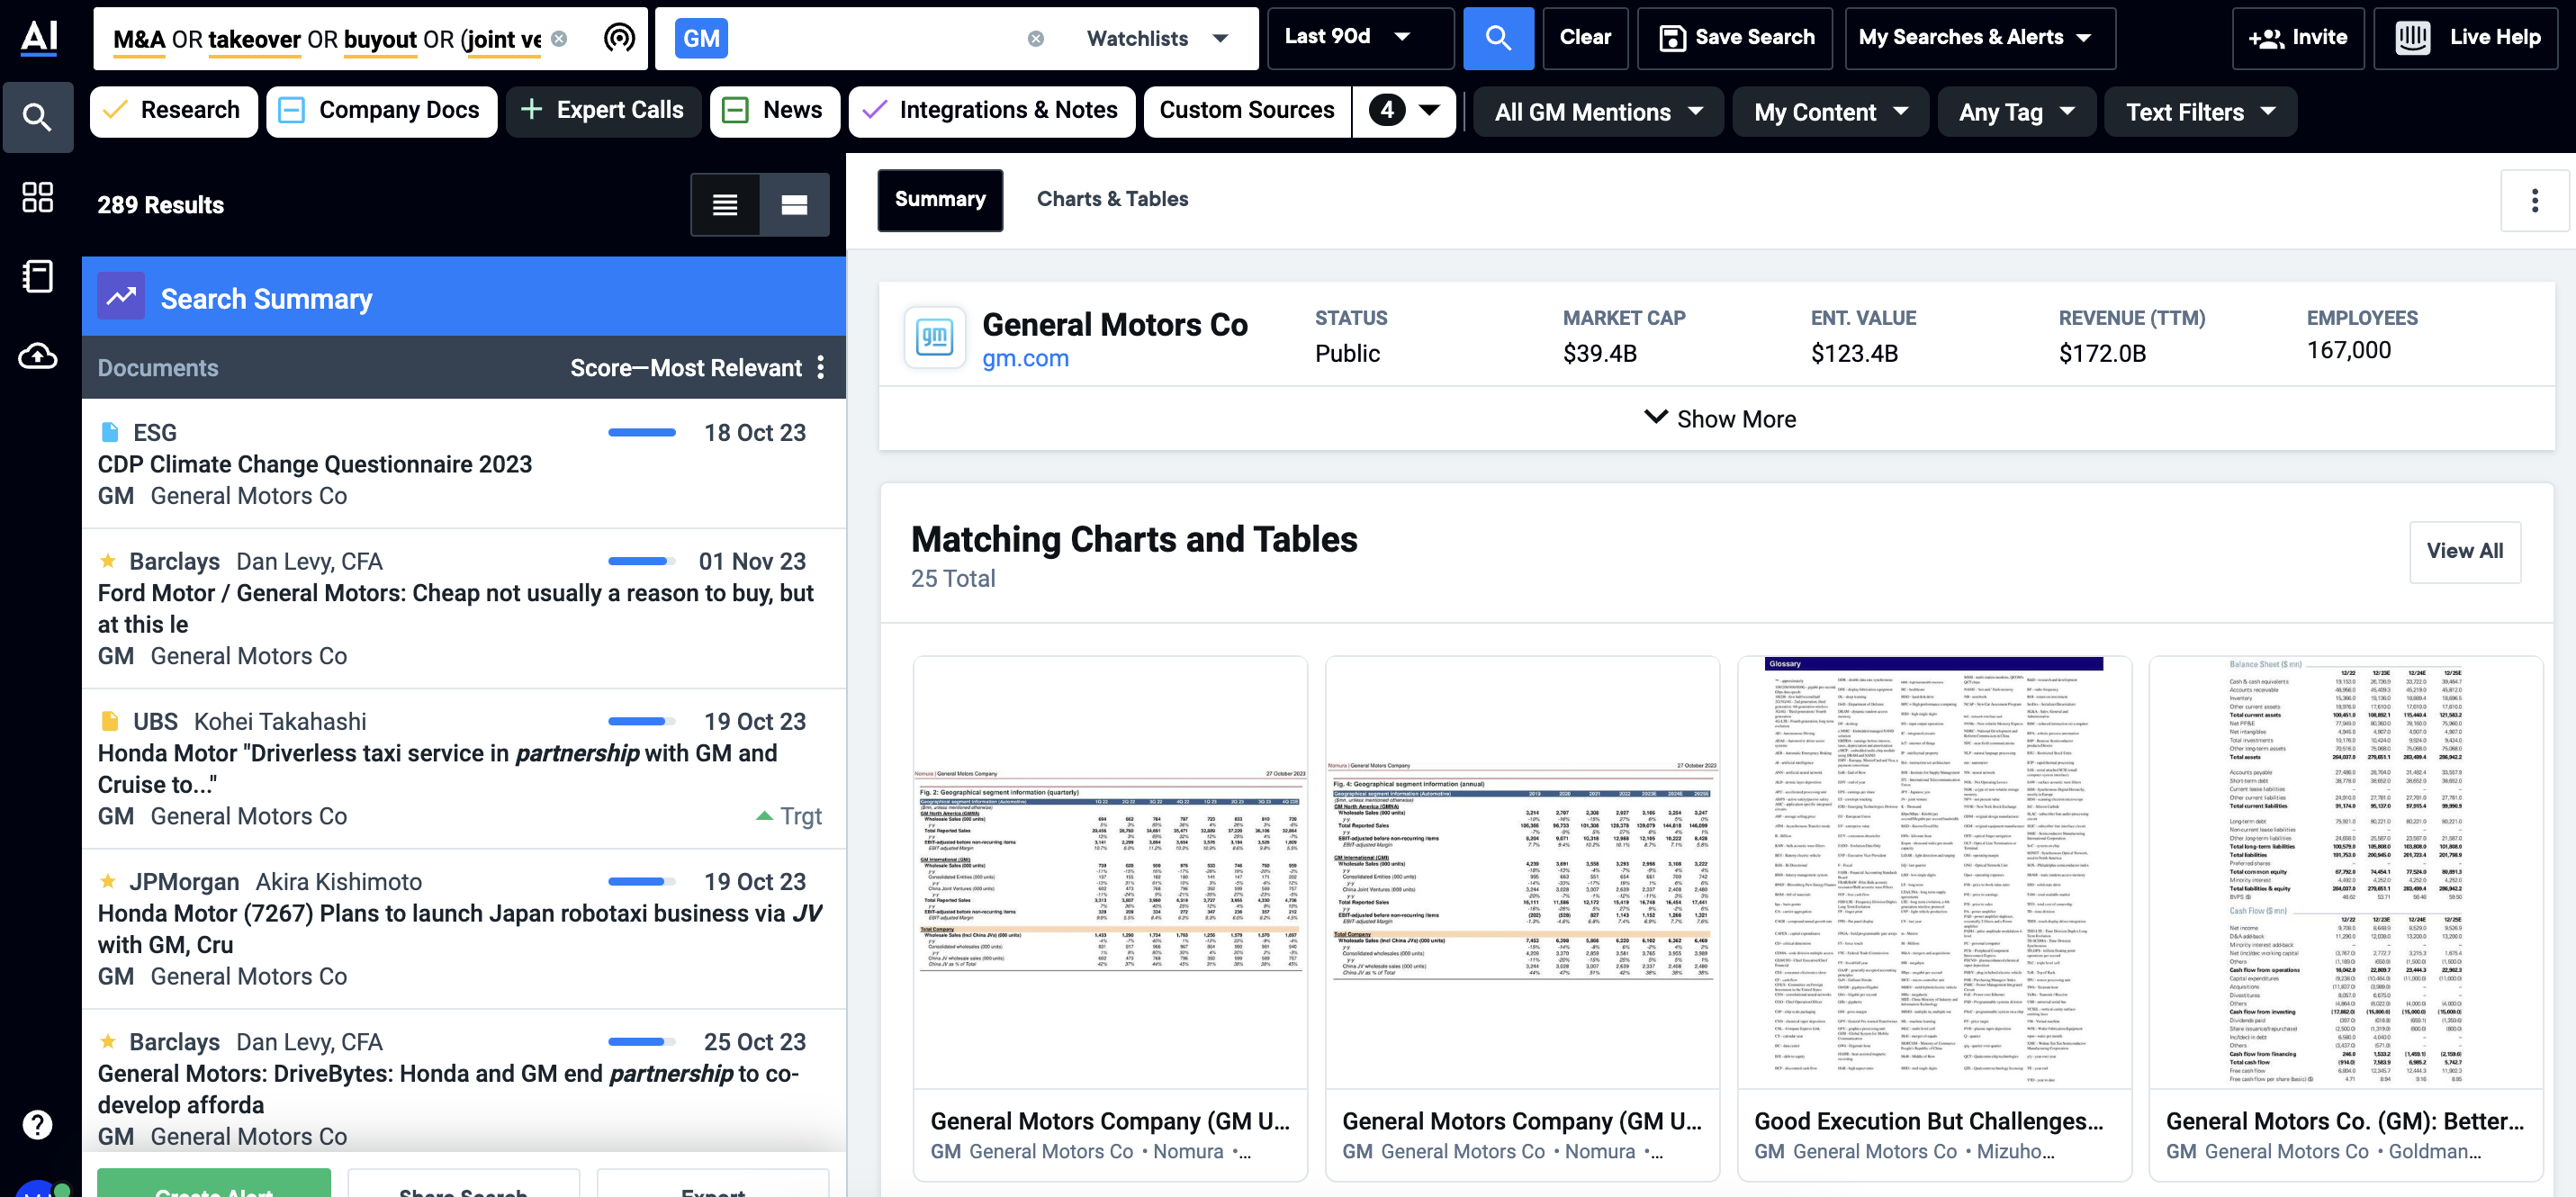Toggle the Research source filter
Image resolution: width=2576 pixels, height=1197 pixels.
174,111
